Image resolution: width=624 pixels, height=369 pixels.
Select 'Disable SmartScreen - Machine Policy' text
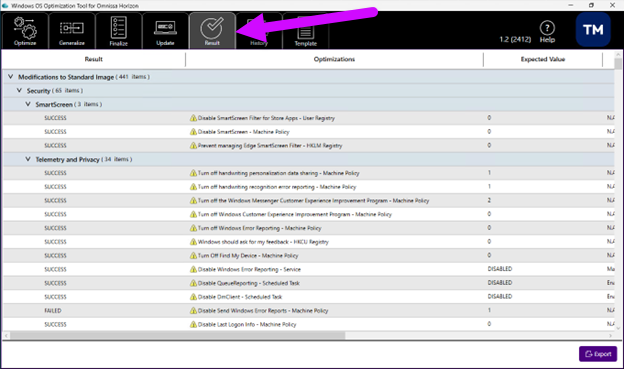[244, 132]
